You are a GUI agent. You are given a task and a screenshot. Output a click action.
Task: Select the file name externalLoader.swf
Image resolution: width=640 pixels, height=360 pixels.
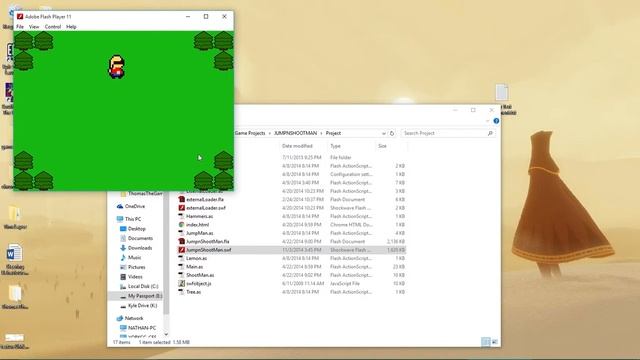coord(206,208)
